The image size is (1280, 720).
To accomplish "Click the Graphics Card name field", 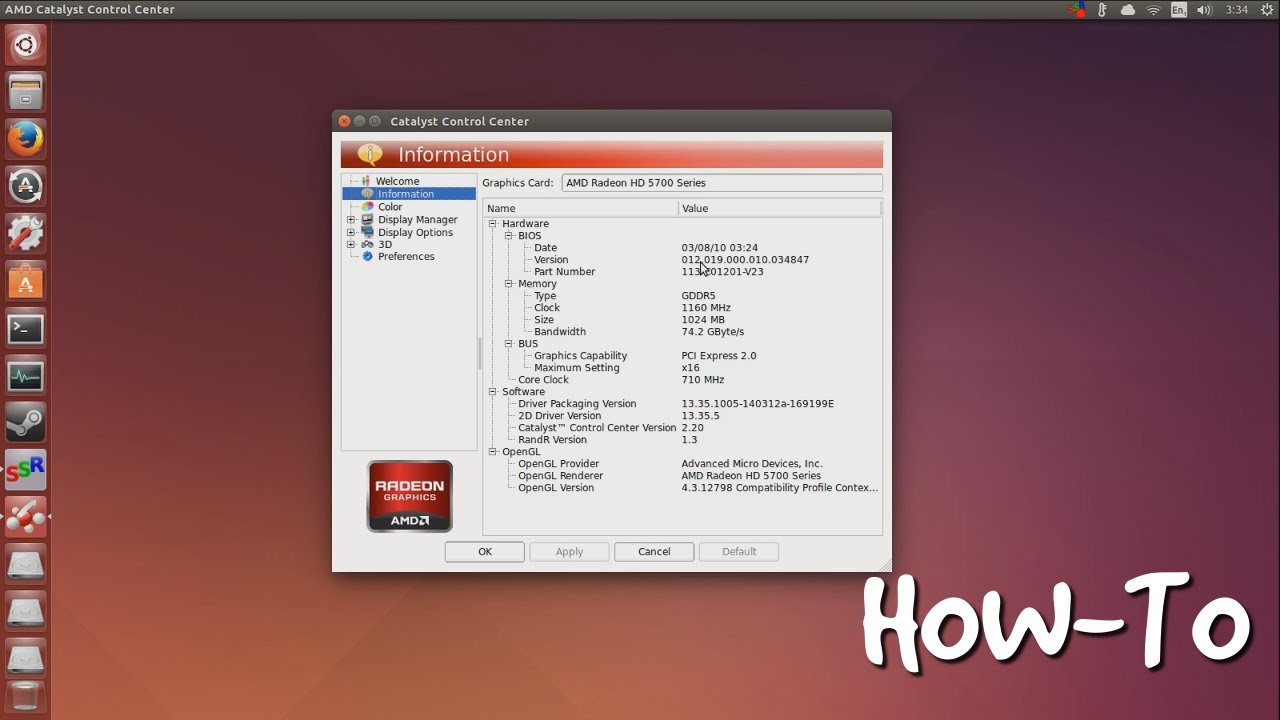I will (x=722, y=183).
